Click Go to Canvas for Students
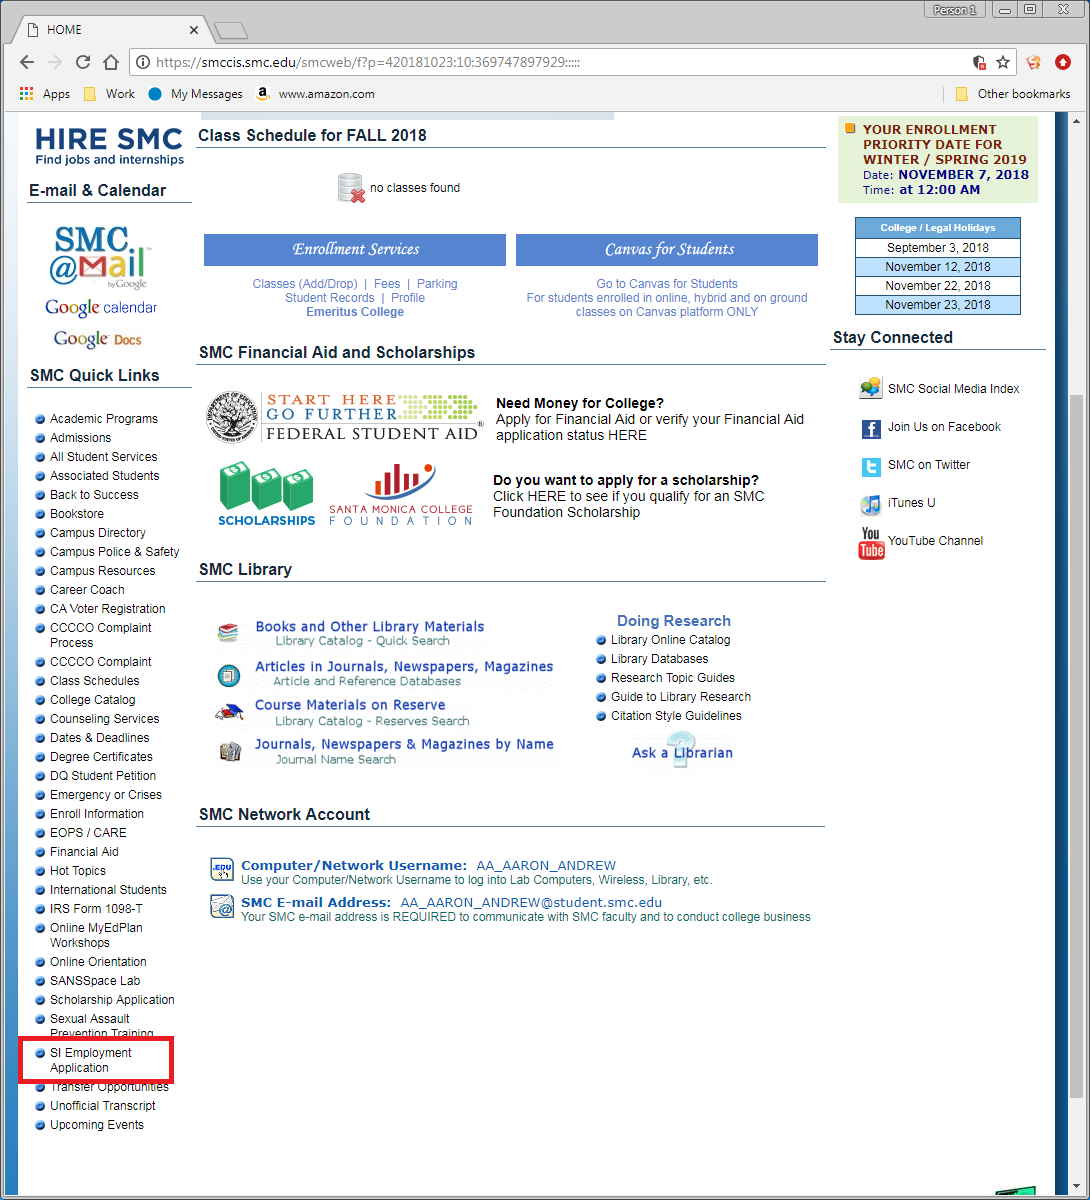The width and height of the screenshot is (1090, 1200). tap(667, 284)
